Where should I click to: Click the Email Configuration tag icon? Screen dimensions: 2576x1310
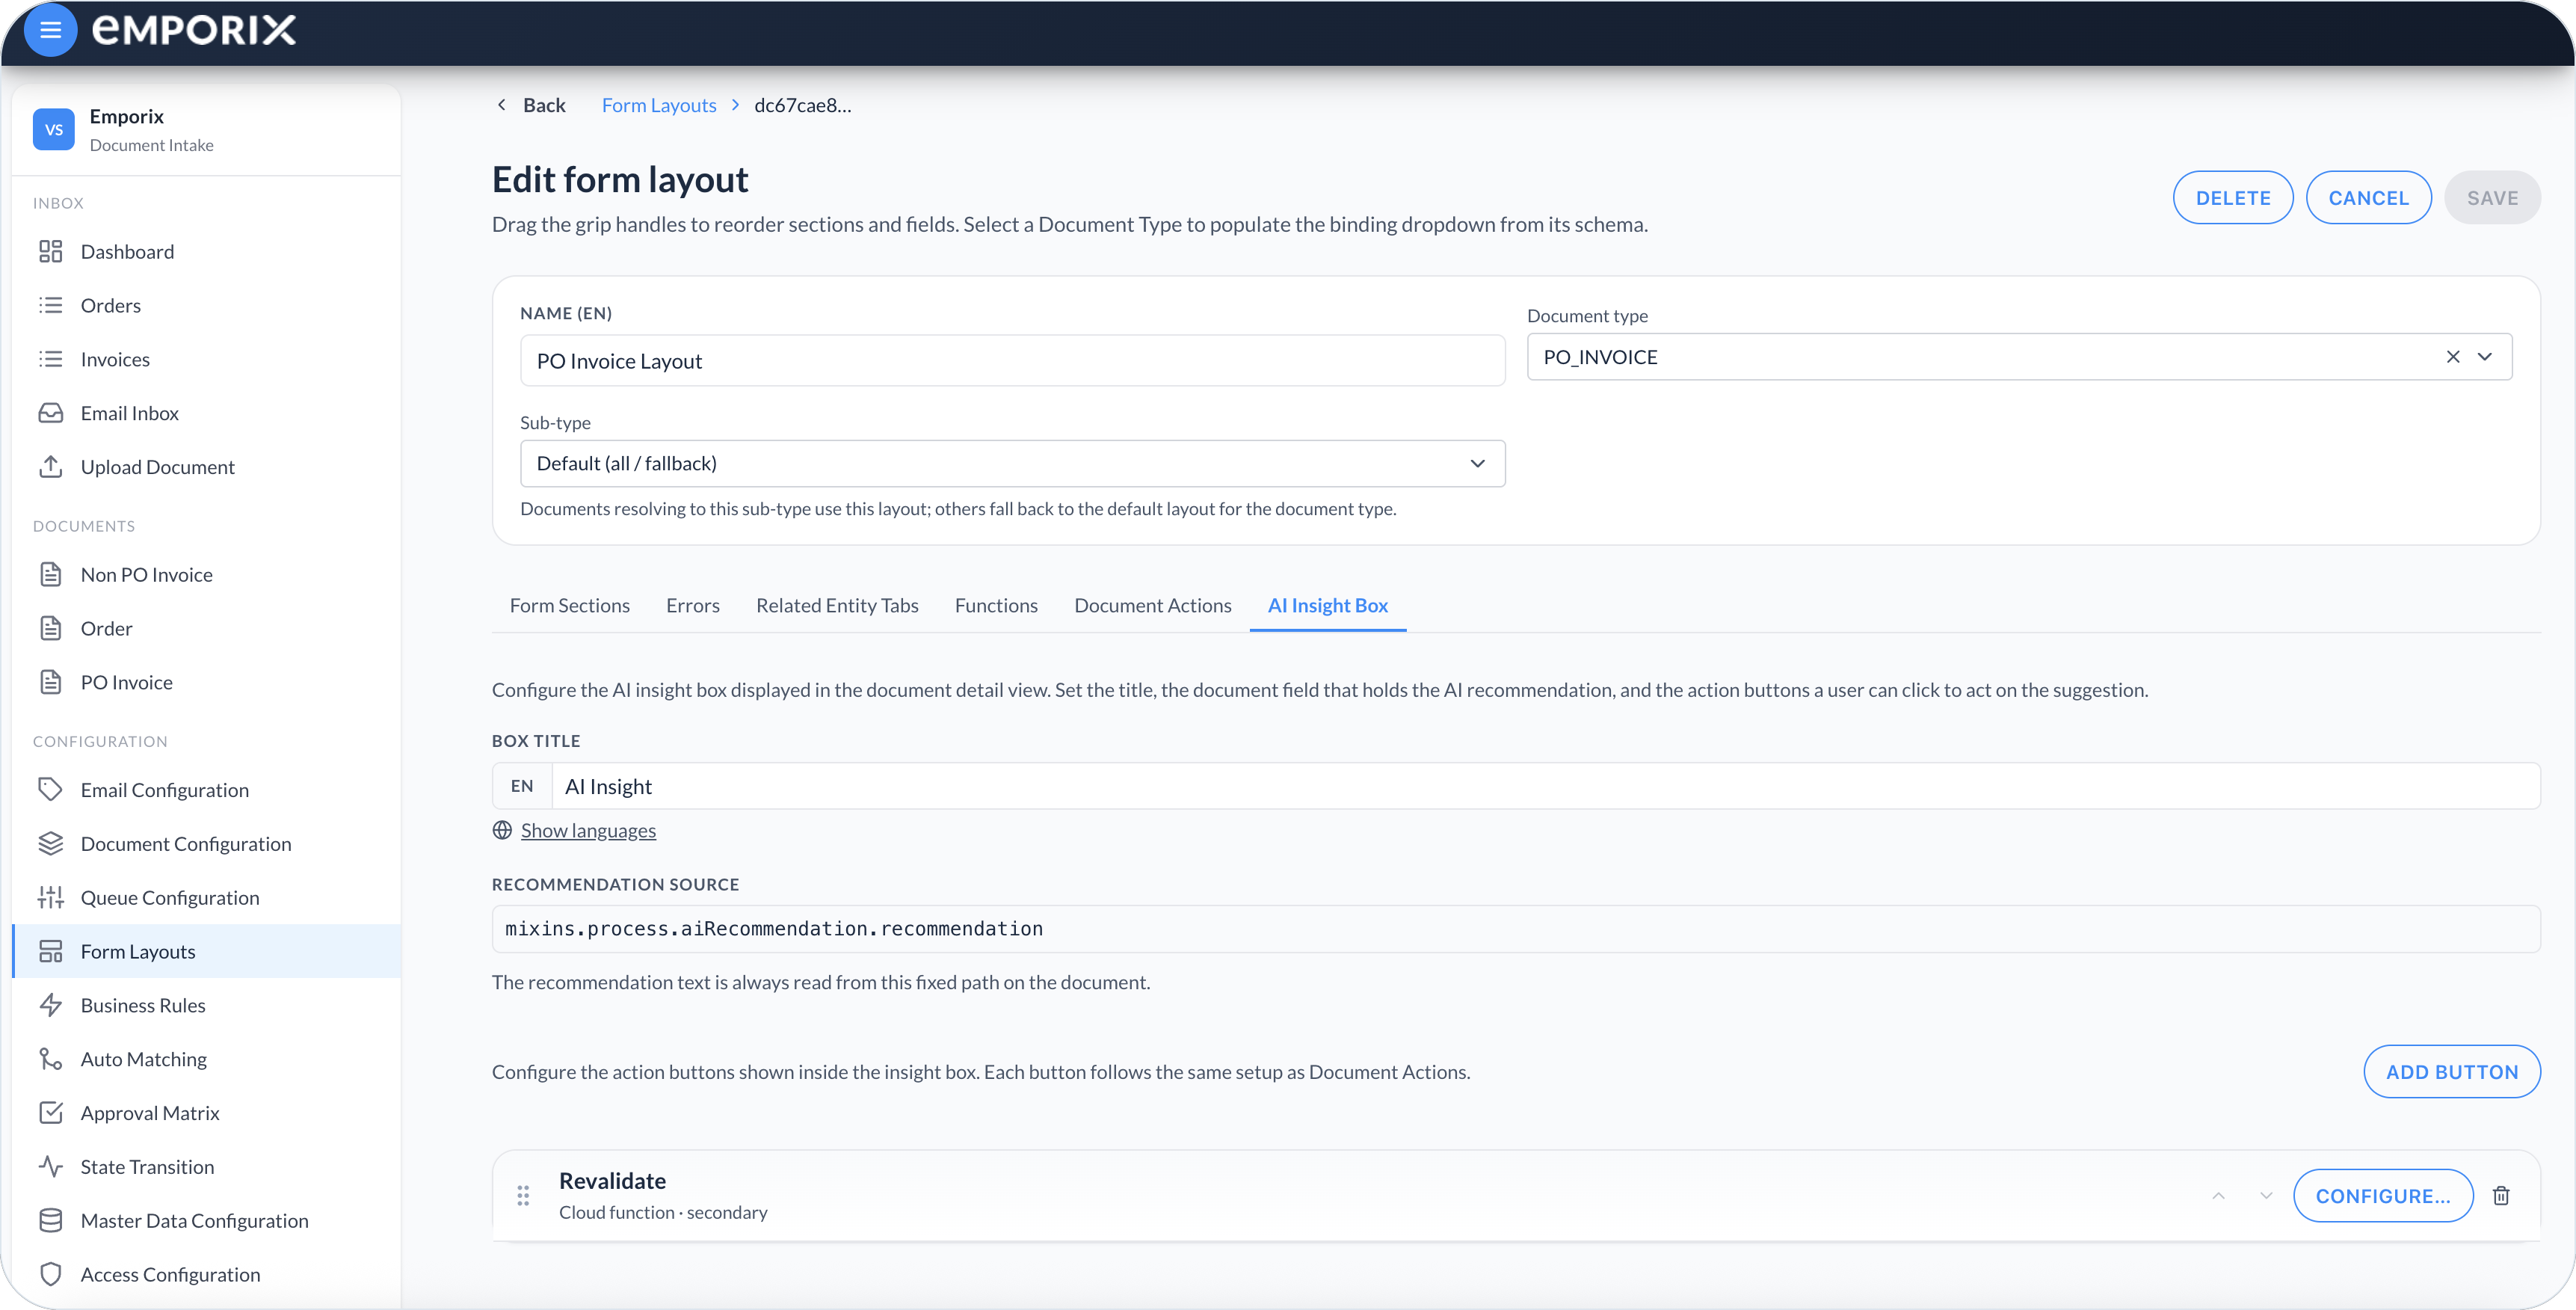(x=50, y=790)
